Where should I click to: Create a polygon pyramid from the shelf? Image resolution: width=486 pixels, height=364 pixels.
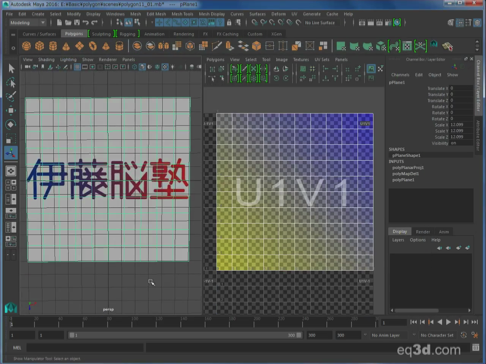pos(106,46)
